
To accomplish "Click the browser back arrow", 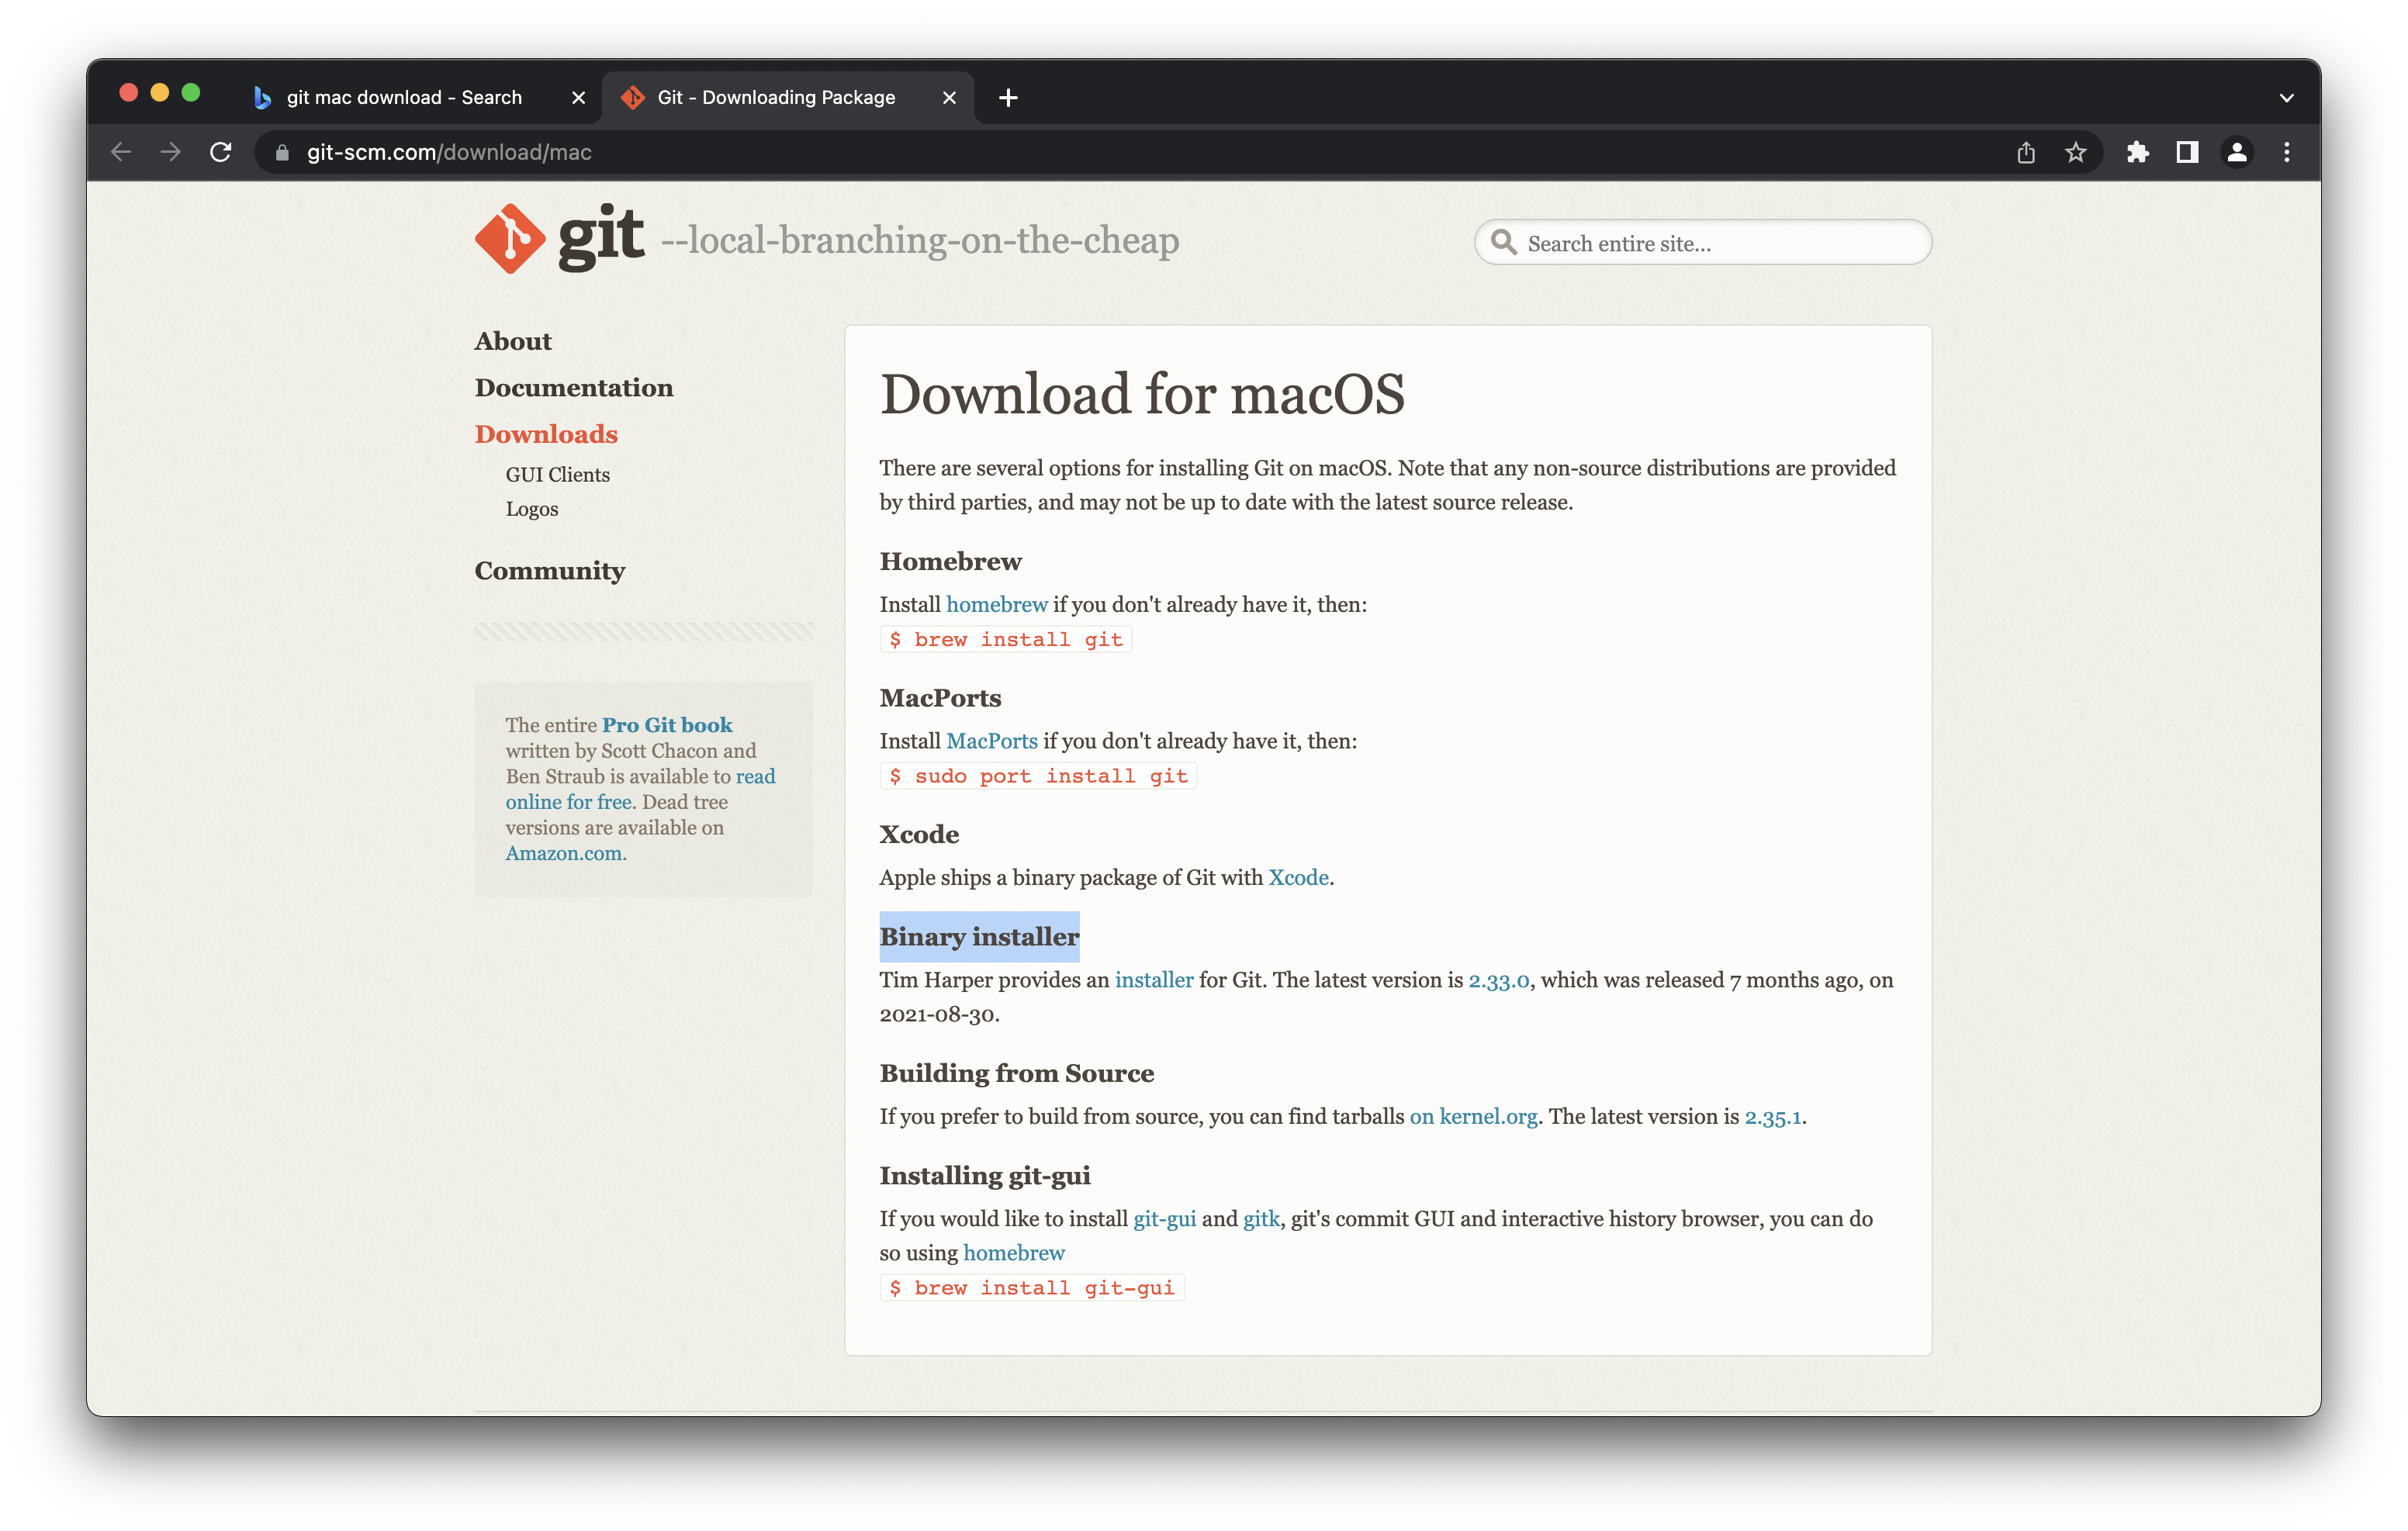I will (x=121, y=152).
